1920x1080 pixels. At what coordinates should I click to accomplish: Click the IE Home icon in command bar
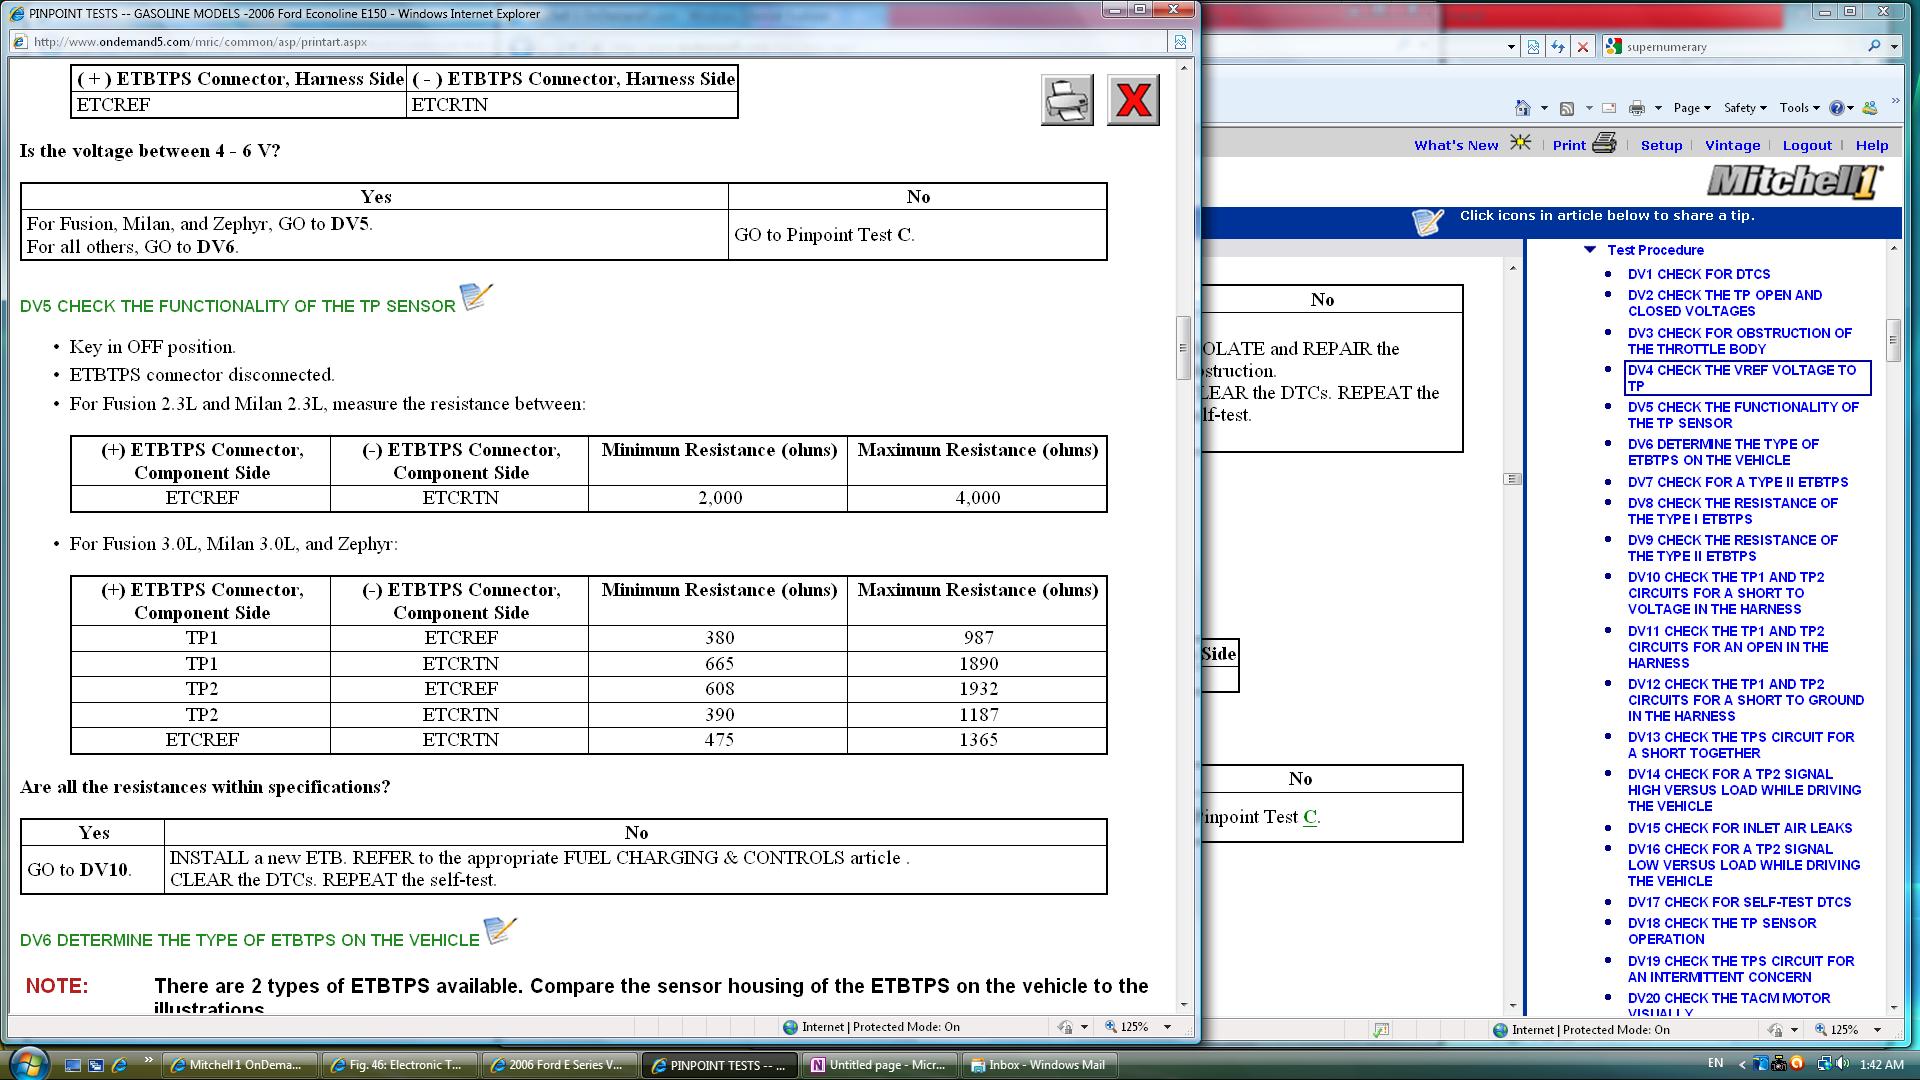(x=1522, y=108)
